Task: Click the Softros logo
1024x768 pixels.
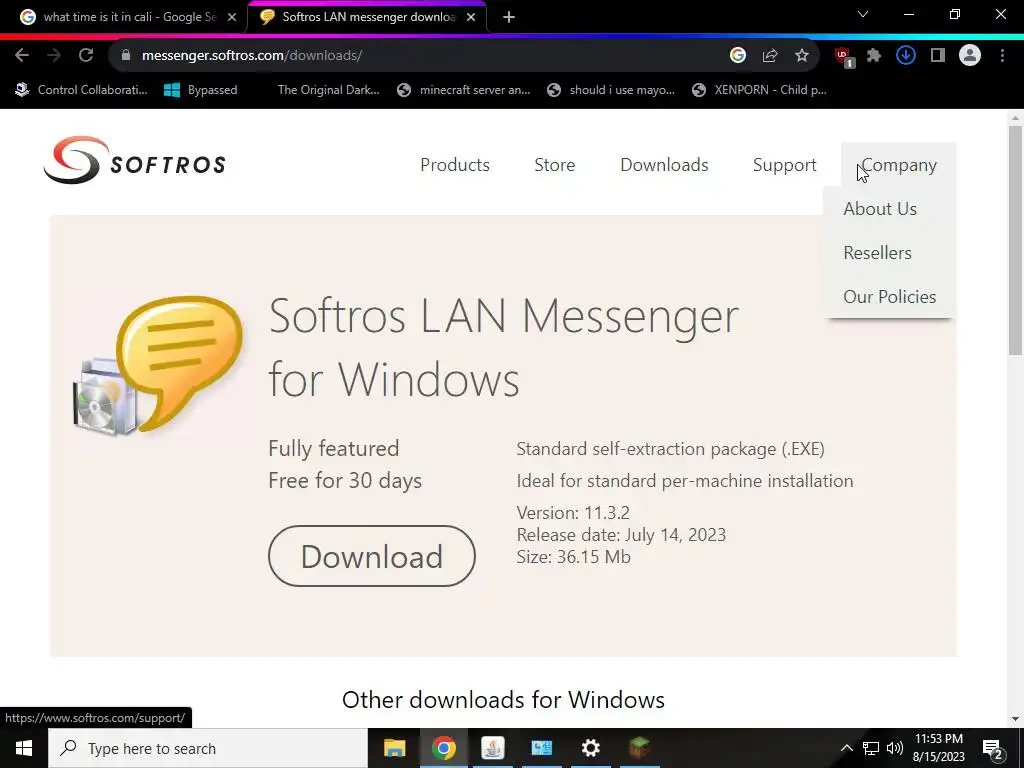Action: pyautogui.click(x=135, y=161)
